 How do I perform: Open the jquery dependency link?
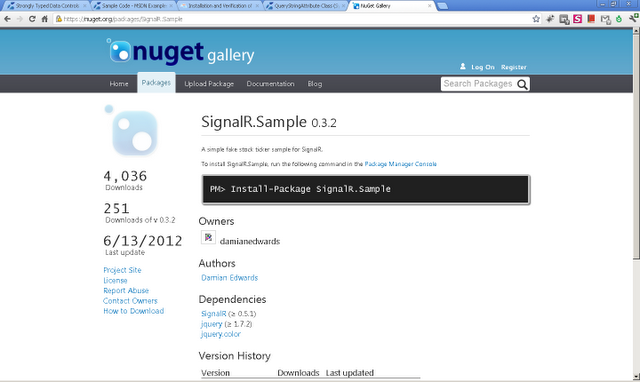(211, 324)
